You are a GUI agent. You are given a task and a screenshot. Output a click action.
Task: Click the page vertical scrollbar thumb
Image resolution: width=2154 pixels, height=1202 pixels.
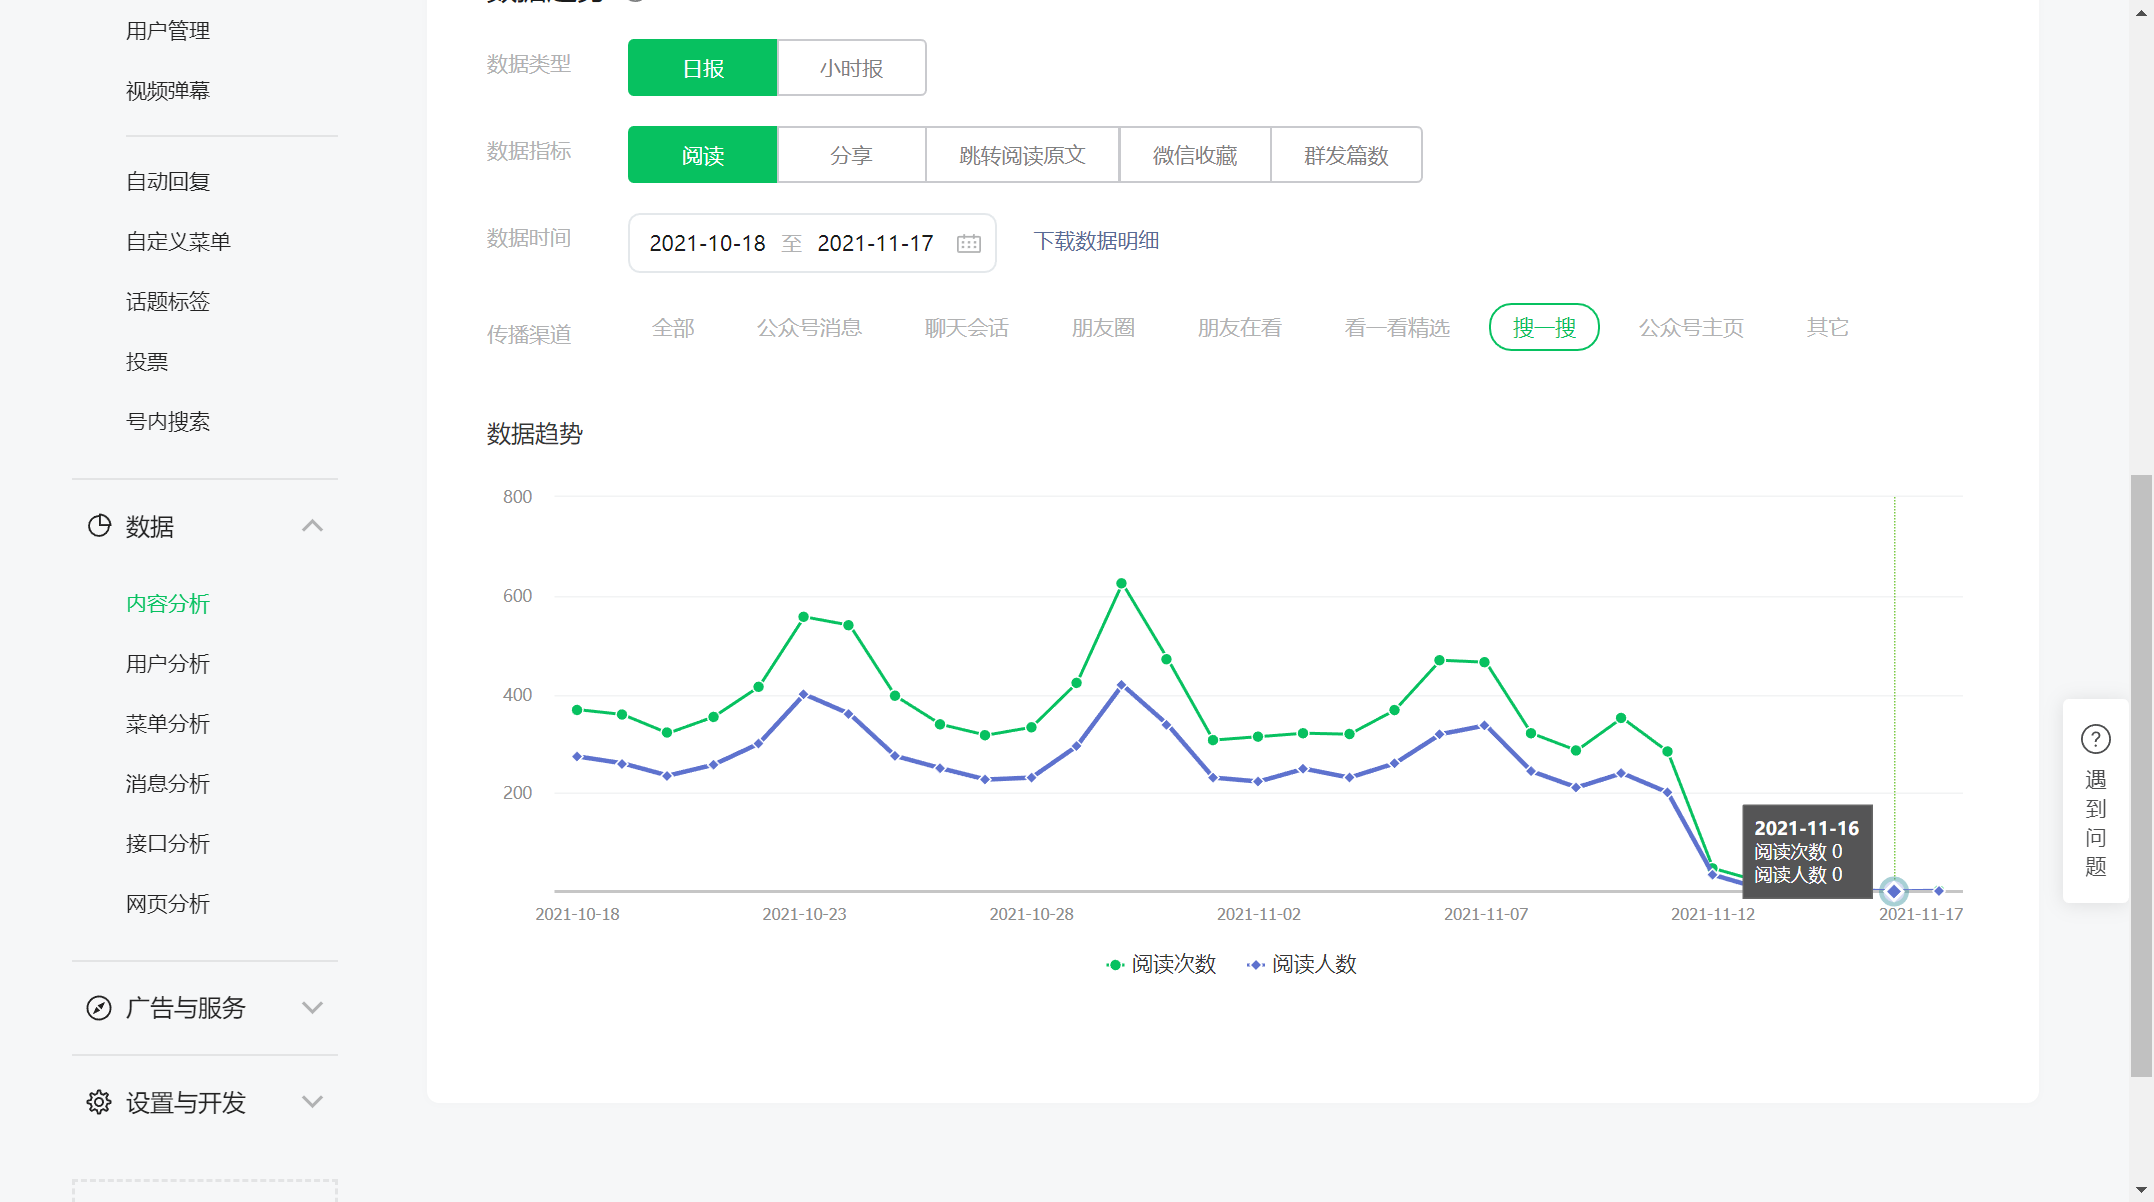click(2141, 775)
